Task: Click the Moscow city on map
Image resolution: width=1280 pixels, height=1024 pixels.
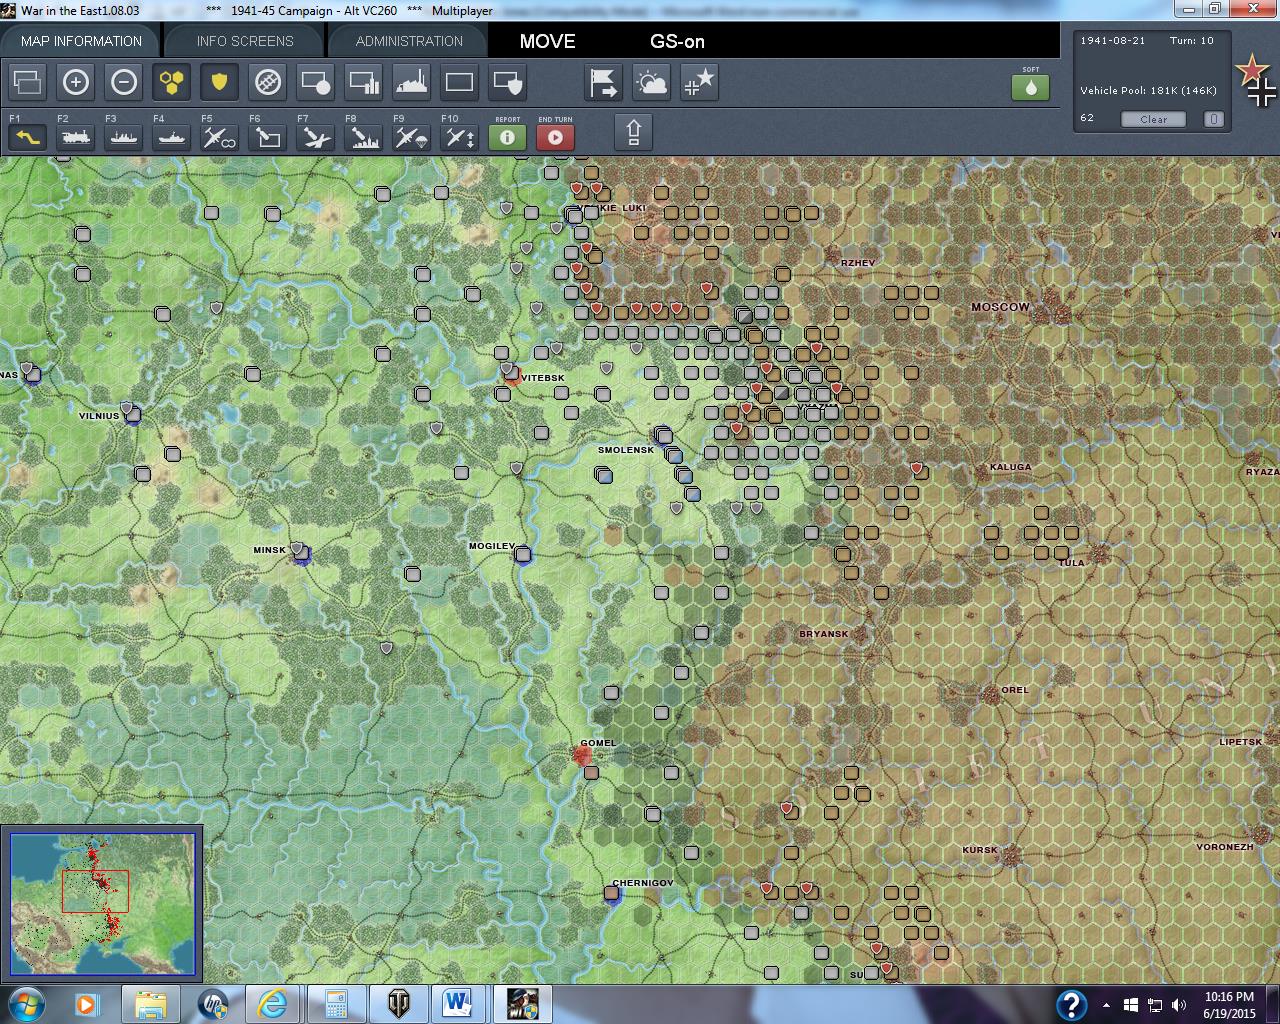Action: 1049,309
